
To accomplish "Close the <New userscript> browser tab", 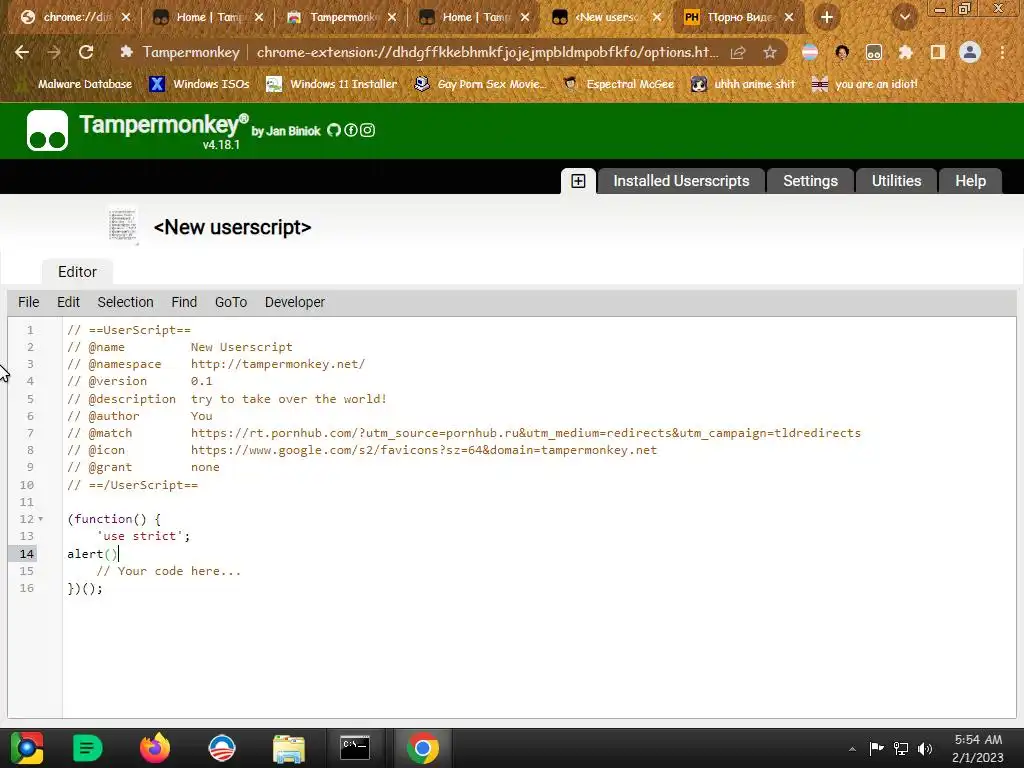I will click(x=657, y=17).
